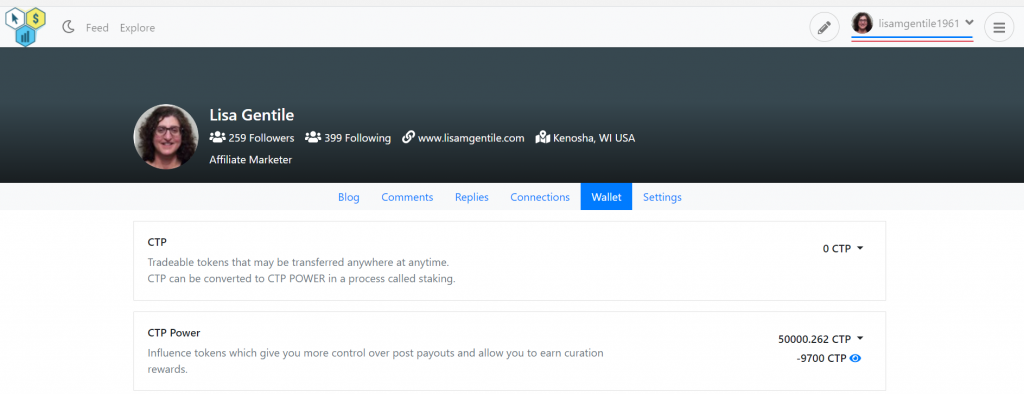1024x394 pixels.
Task: Toggle dark mode moon icon
Action: 69,27
